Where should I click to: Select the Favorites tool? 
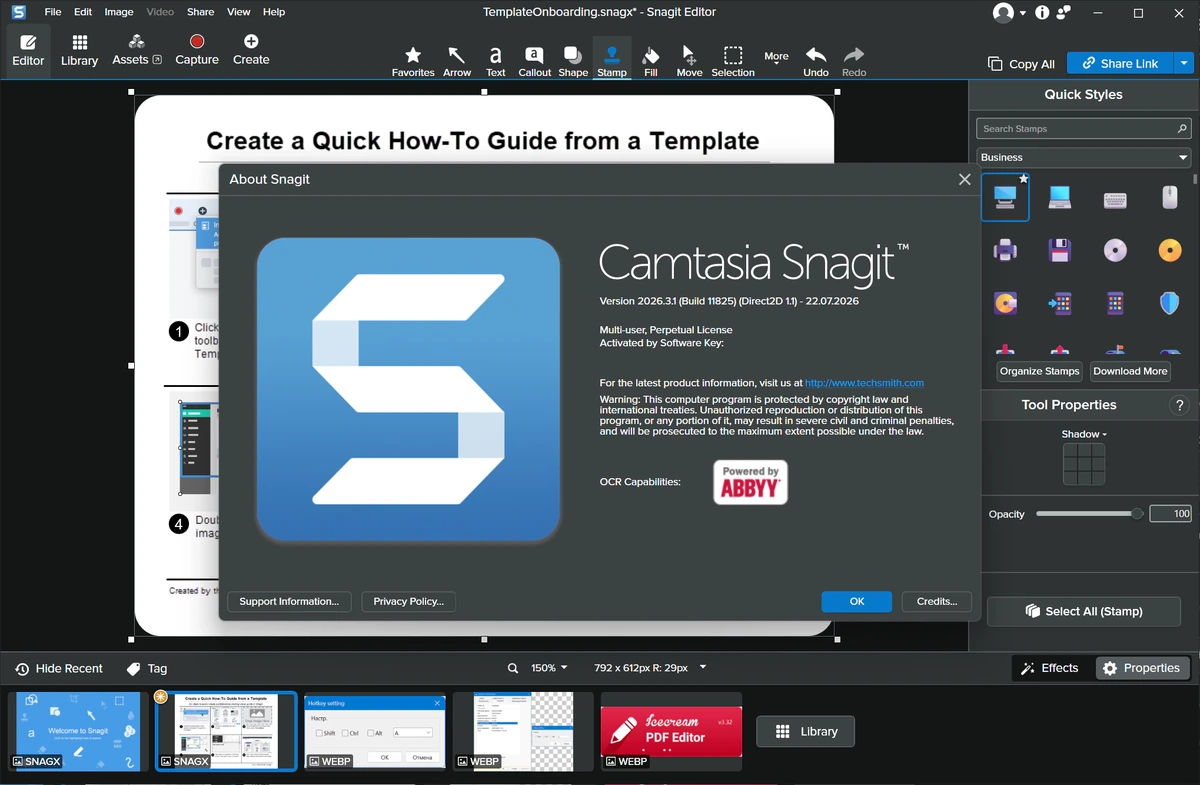click(x=413, y=61)
